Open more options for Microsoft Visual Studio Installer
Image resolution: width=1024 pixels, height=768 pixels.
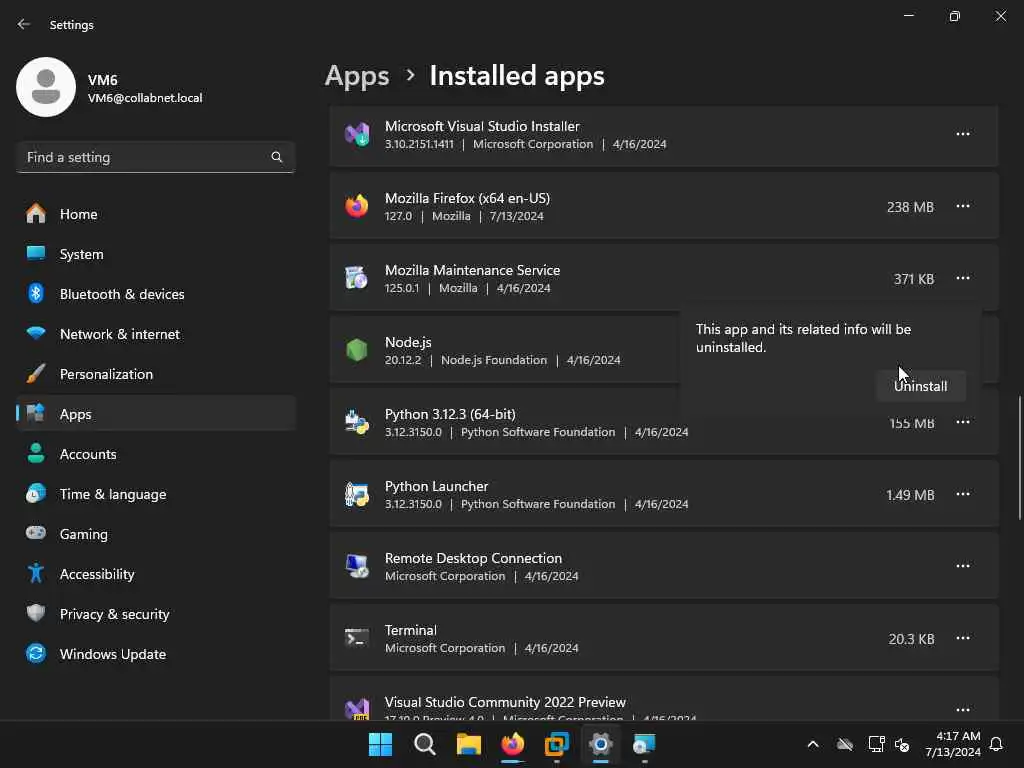click(x=963, y=134)
